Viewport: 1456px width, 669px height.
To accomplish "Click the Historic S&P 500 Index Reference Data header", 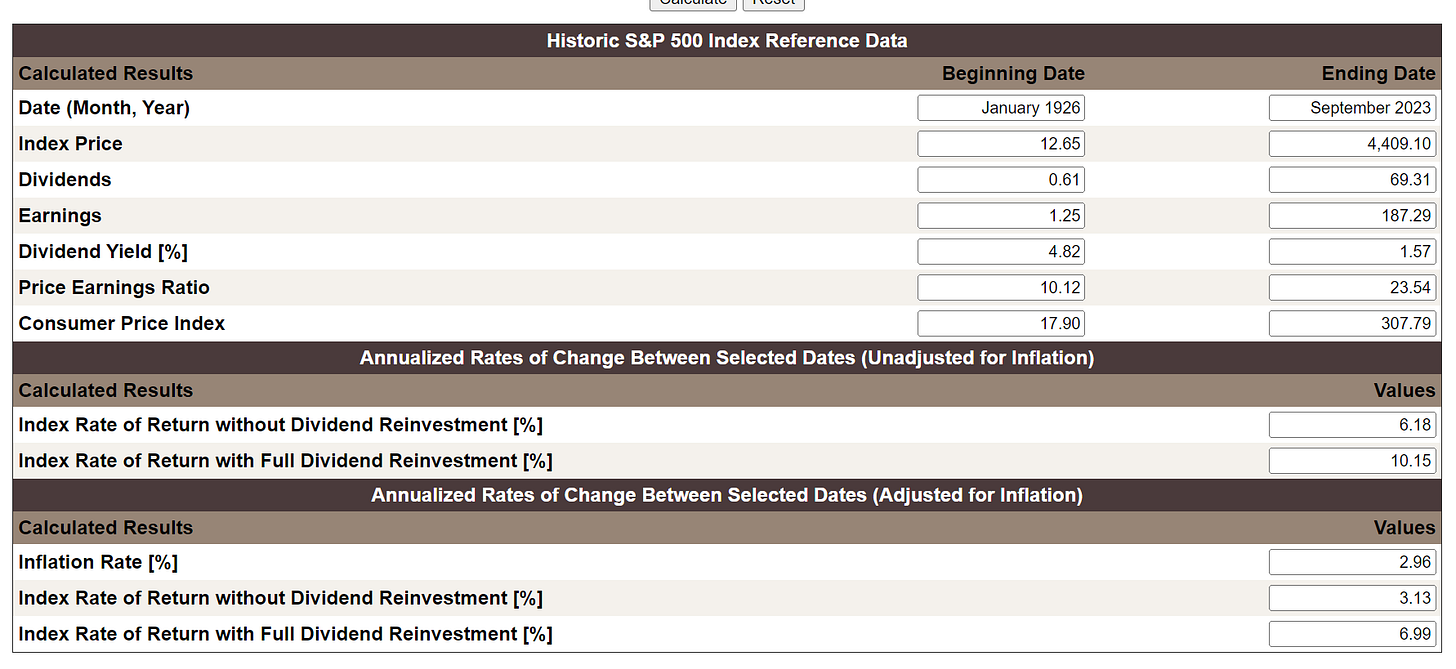I will [x=727, y=41].
